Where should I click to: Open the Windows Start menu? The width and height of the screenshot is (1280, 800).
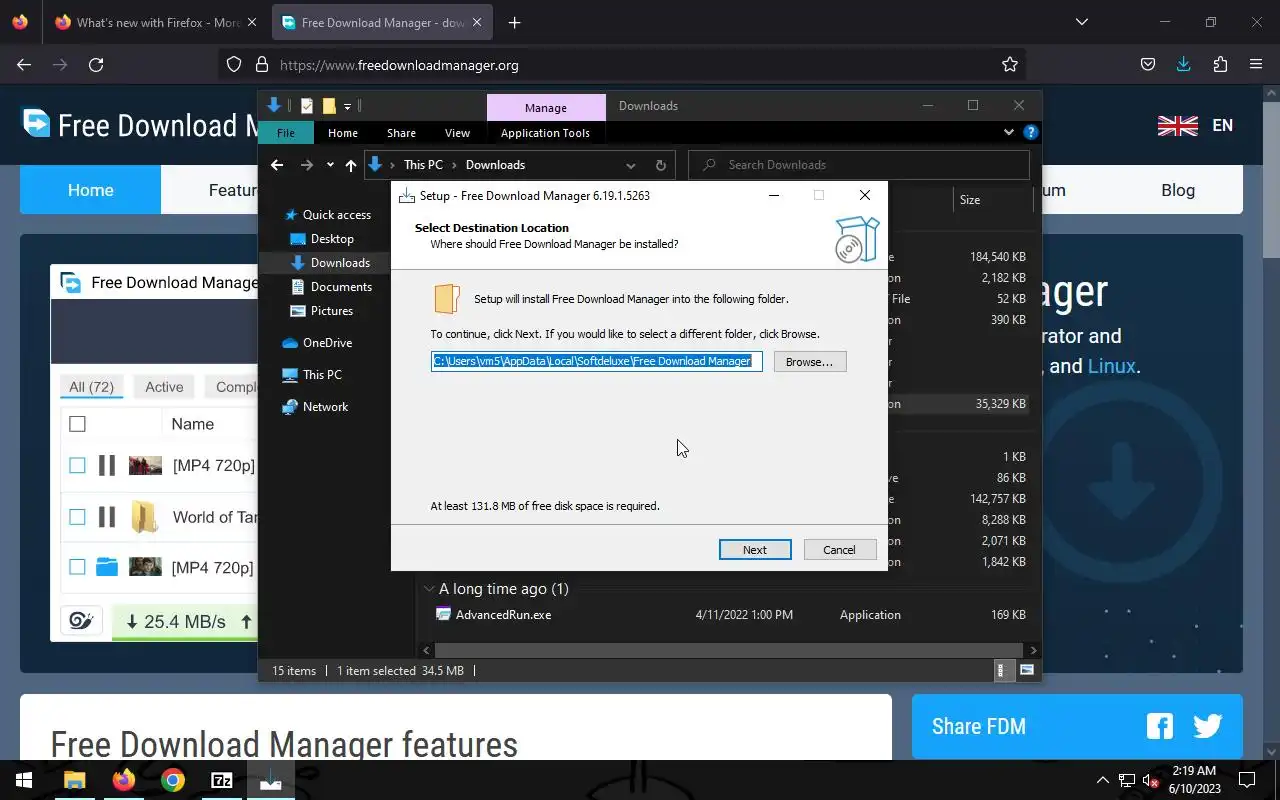coord(24,780)
